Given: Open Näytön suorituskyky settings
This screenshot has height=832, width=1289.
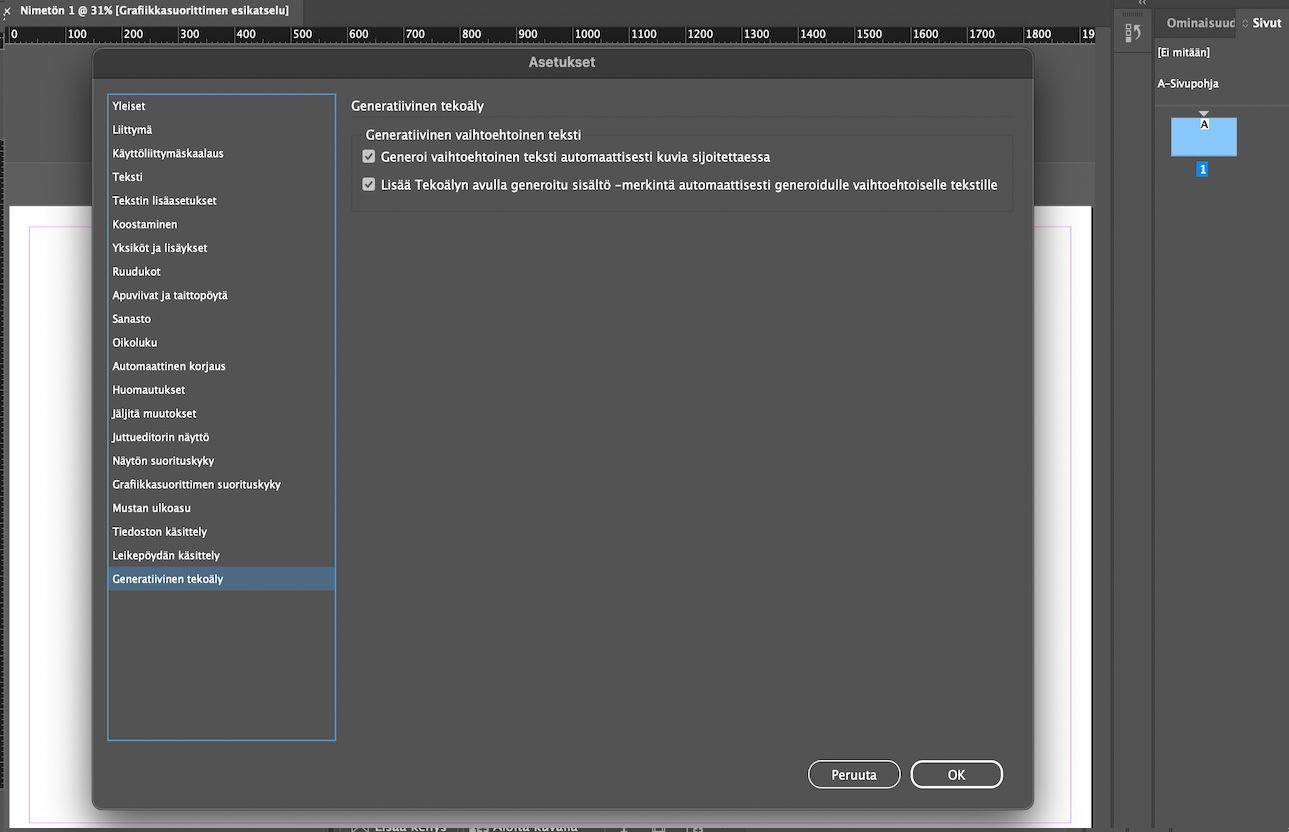Looking at the screenshot, I should [x=221, y=461].
